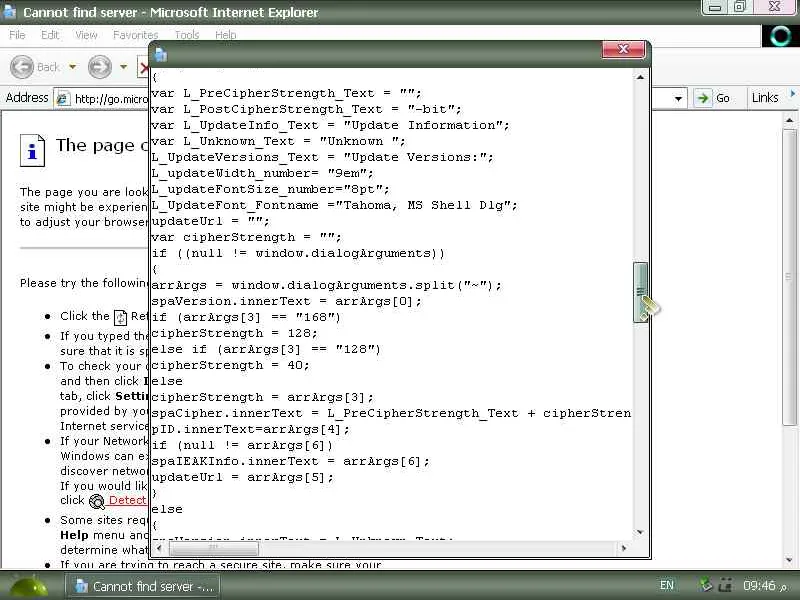Close the source code dialog window

click(x=623, y=49)
